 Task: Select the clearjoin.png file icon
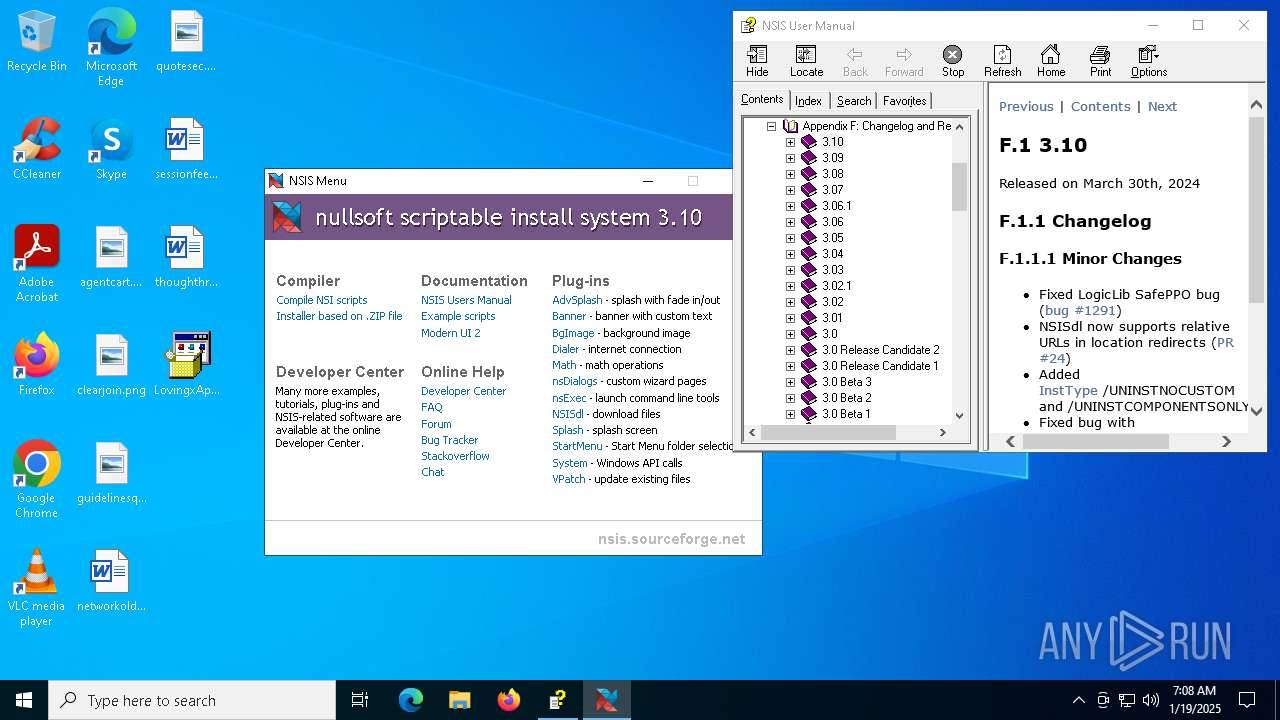pos(111,365)
